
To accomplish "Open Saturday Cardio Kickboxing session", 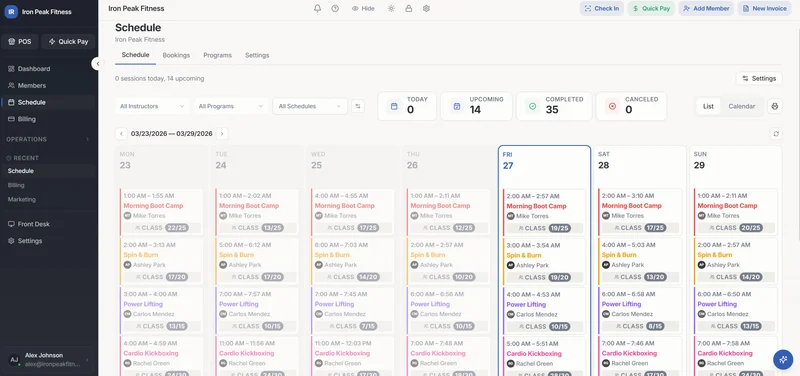I will coord(640,356).
